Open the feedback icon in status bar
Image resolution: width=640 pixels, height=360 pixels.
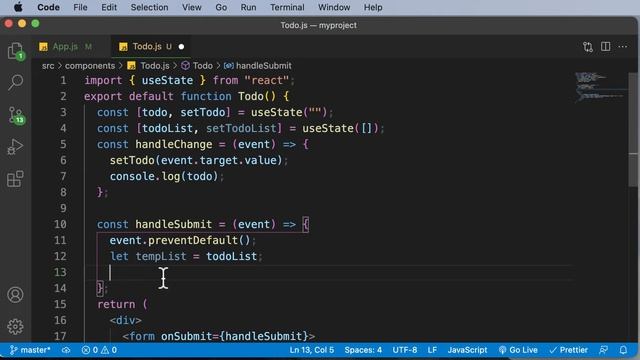tap(604, 350)
